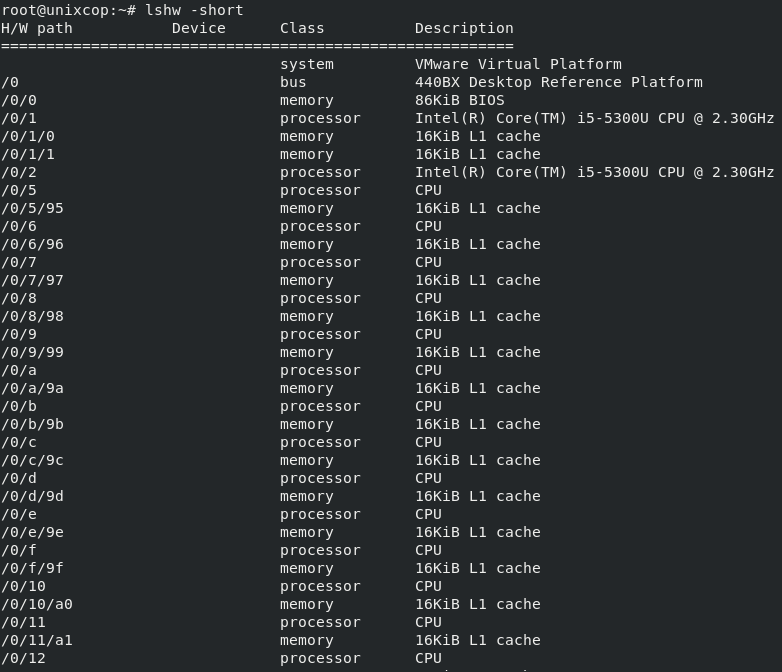Click the 440BX Desktop Reference Platform description

click(x=559, y=82)
